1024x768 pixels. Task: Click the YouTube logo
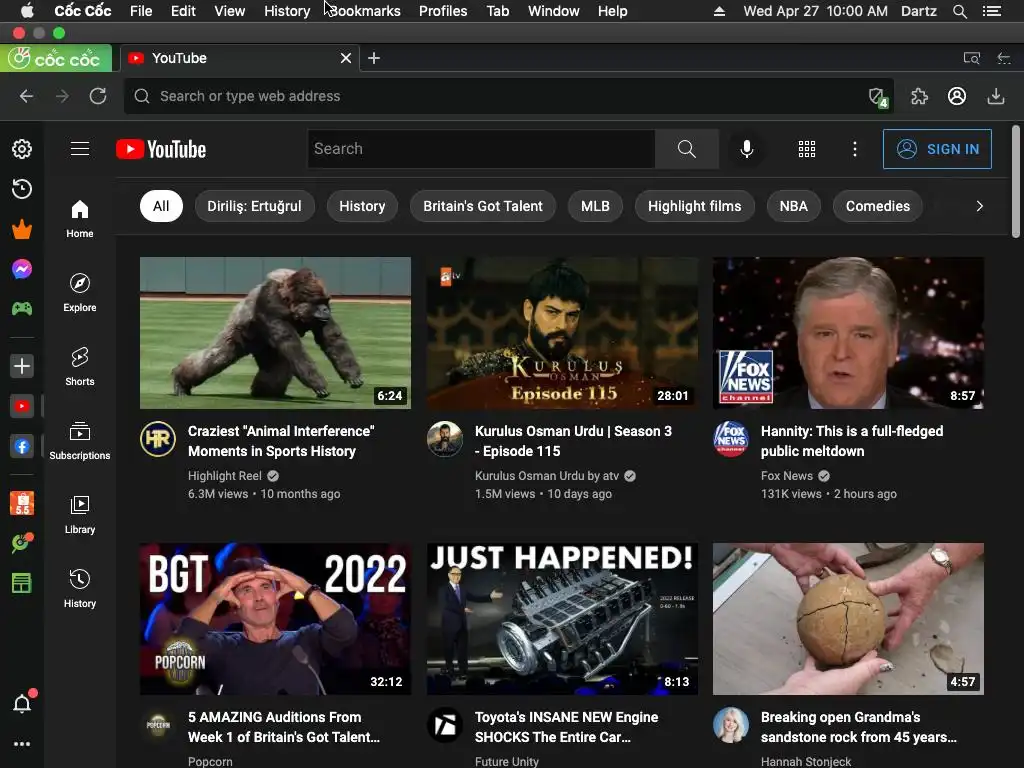click(x=161, y=150)
